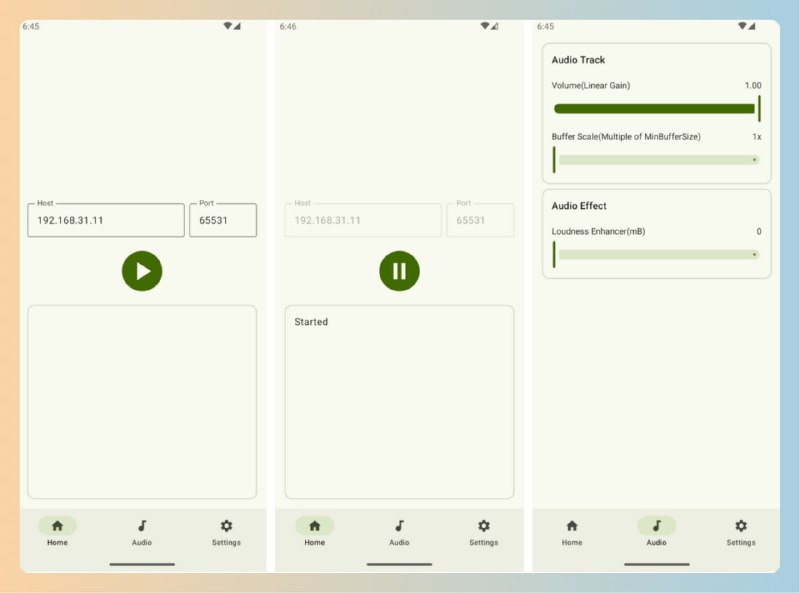Click the Loudness Enhancer slider track
The height and width of the screenshot is (593, 800).
coord(657,255)
